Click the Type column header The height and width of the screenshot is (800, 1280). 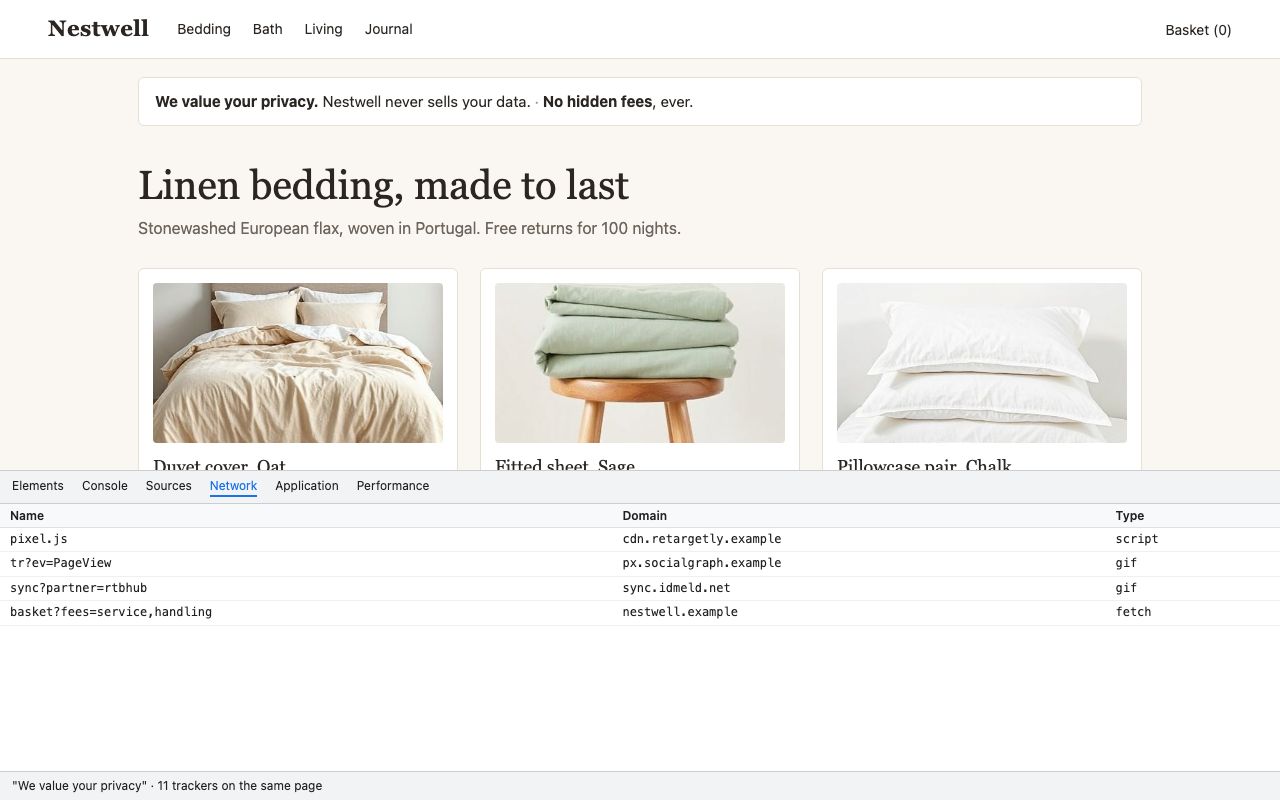(1130, 516)
